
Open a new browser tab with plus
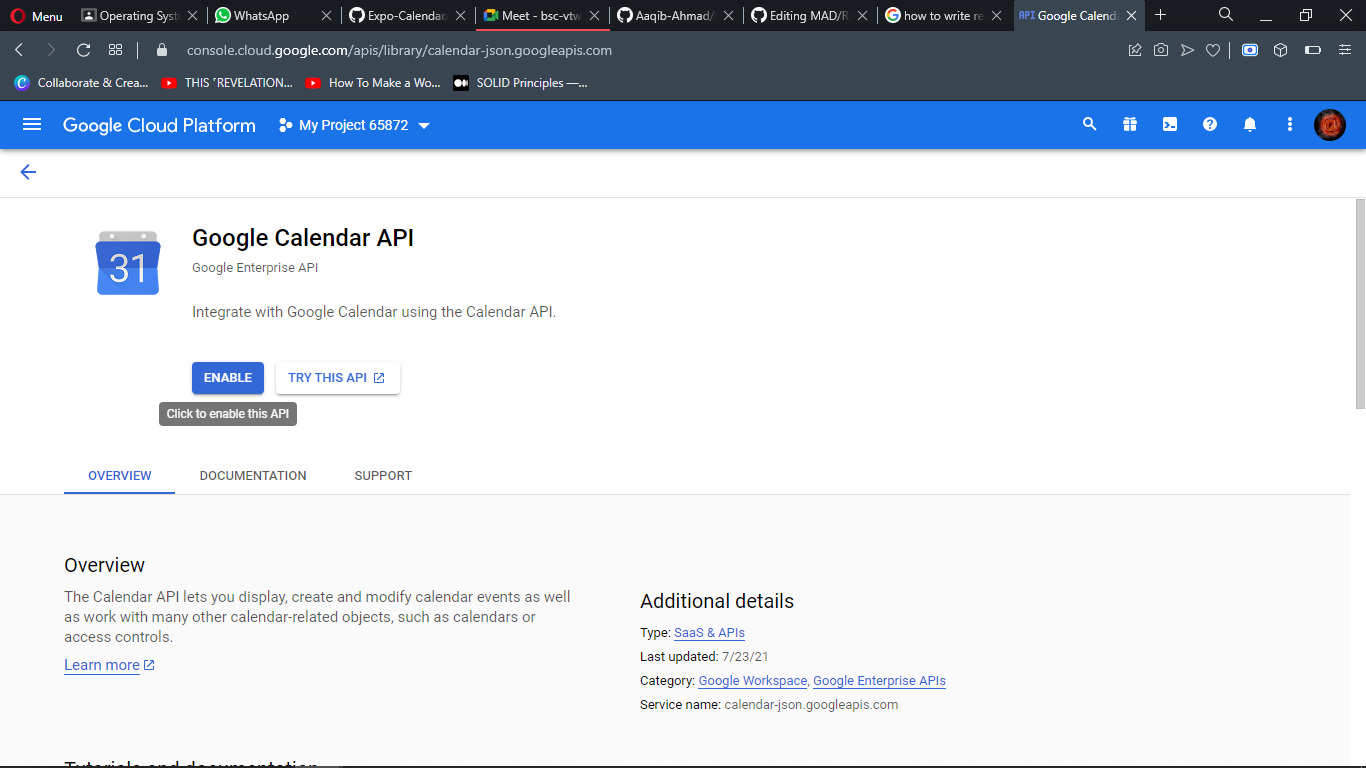point(1160,15)
